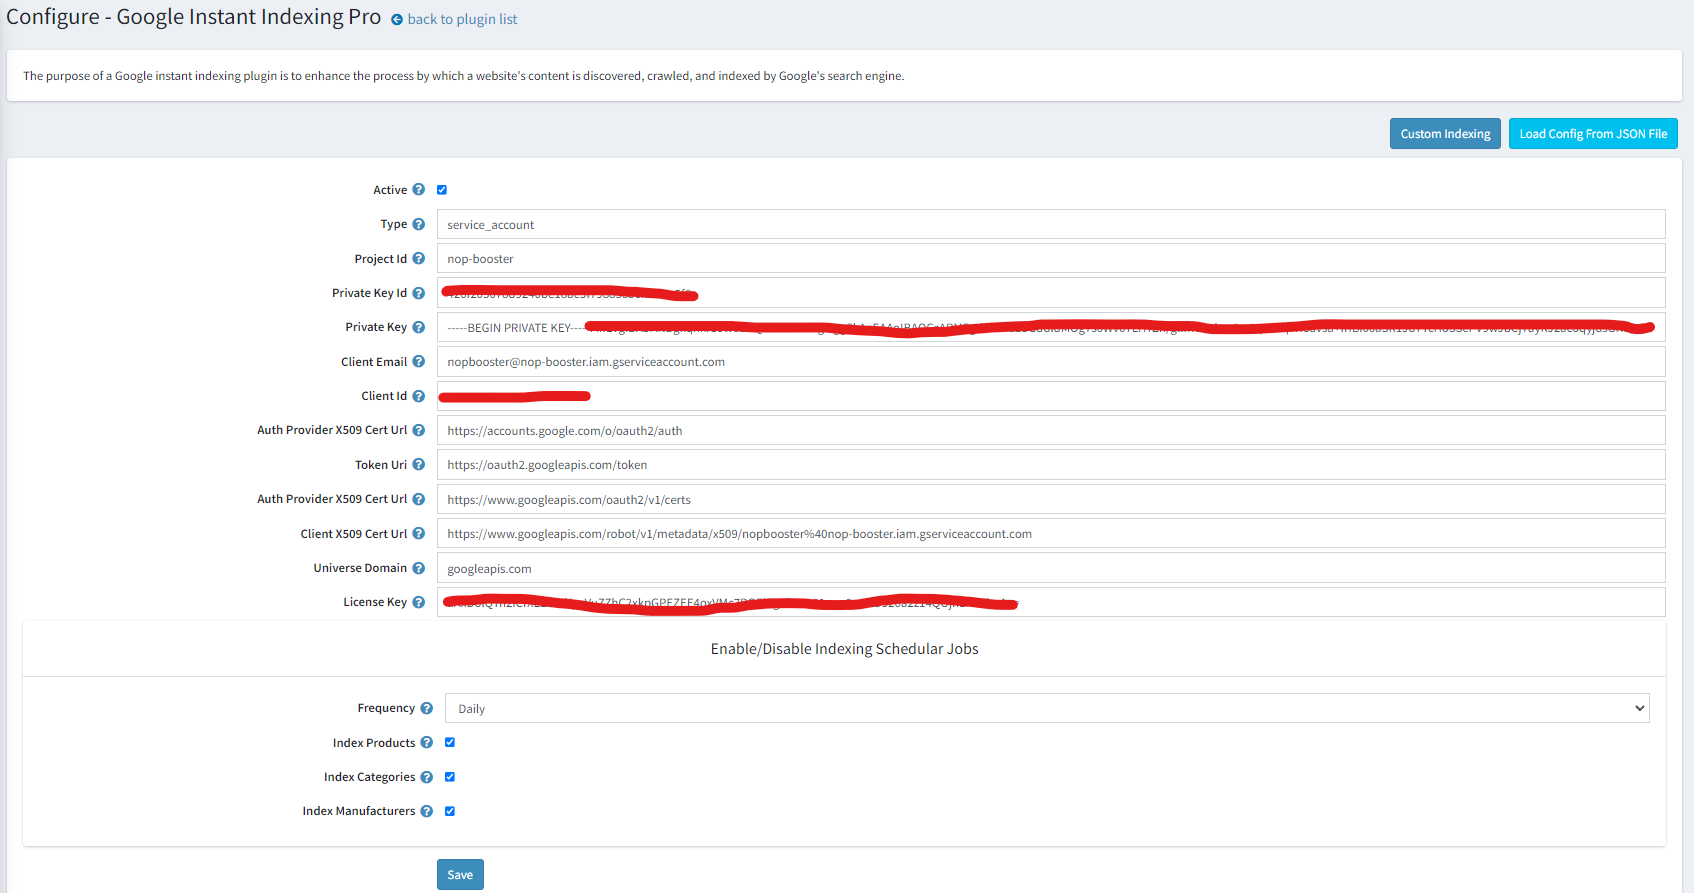Edit the oauth2/v1/certs URL field
Image resolution: width=1694 pixels, height=893 pixels.
(x=1051, y=499)
